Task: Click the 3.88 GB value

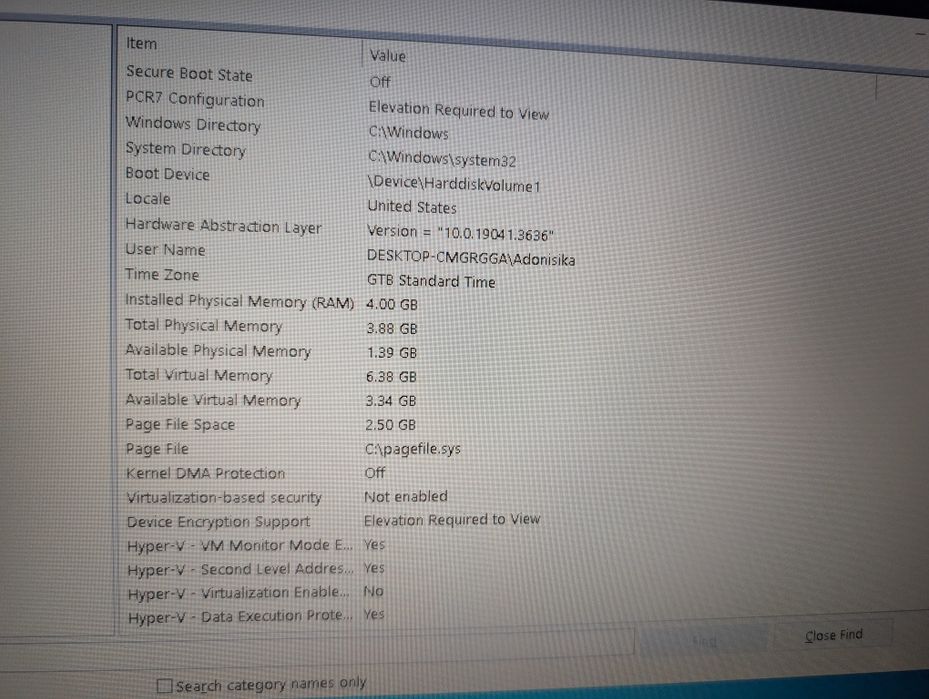Action: (392, 329)
